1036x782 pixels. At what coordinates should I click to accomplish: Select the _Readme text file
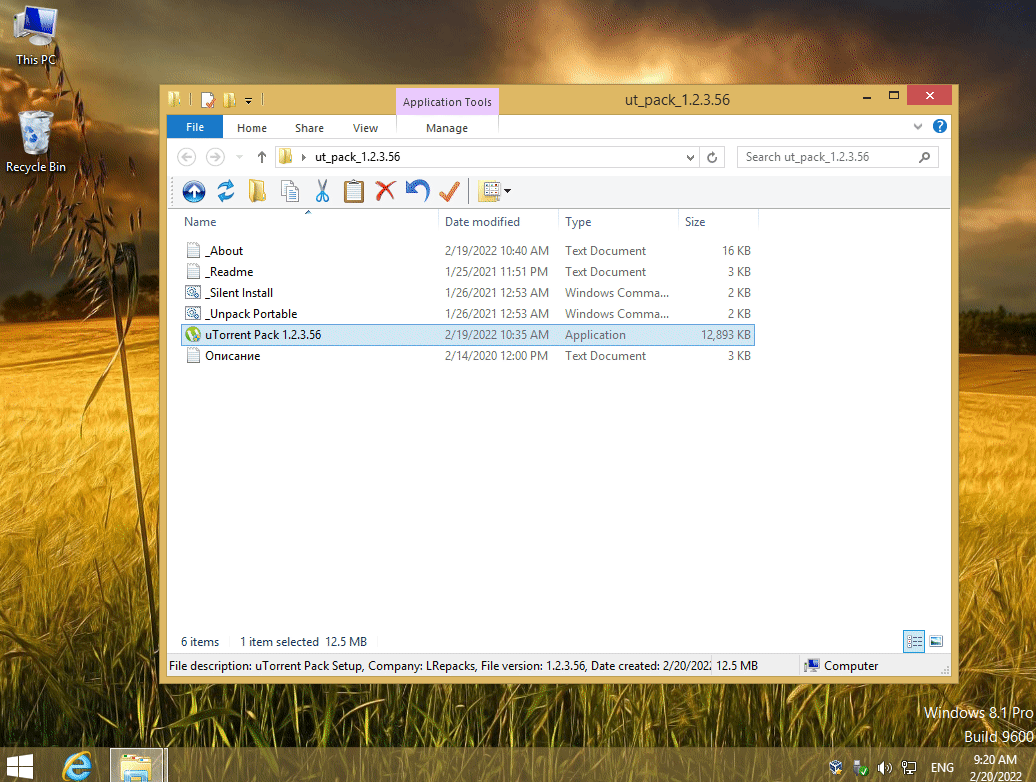coord(468,272)
